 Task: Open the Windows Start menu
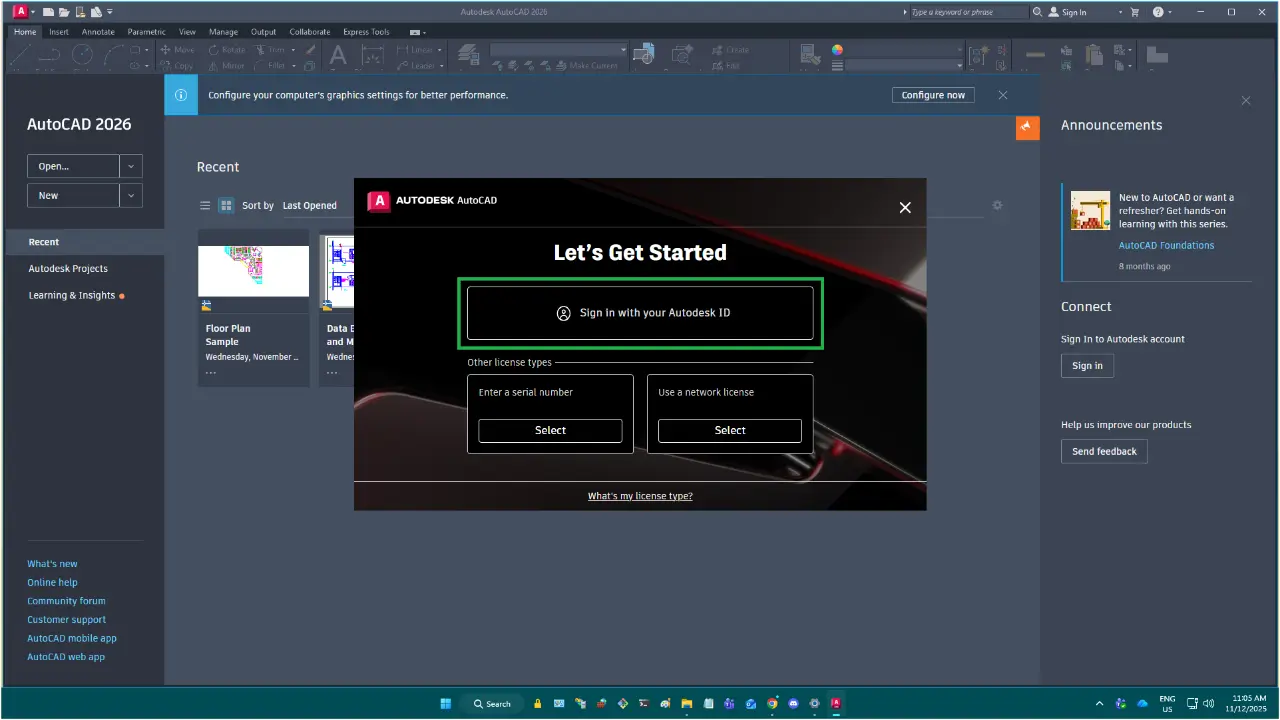pos(446,704)
